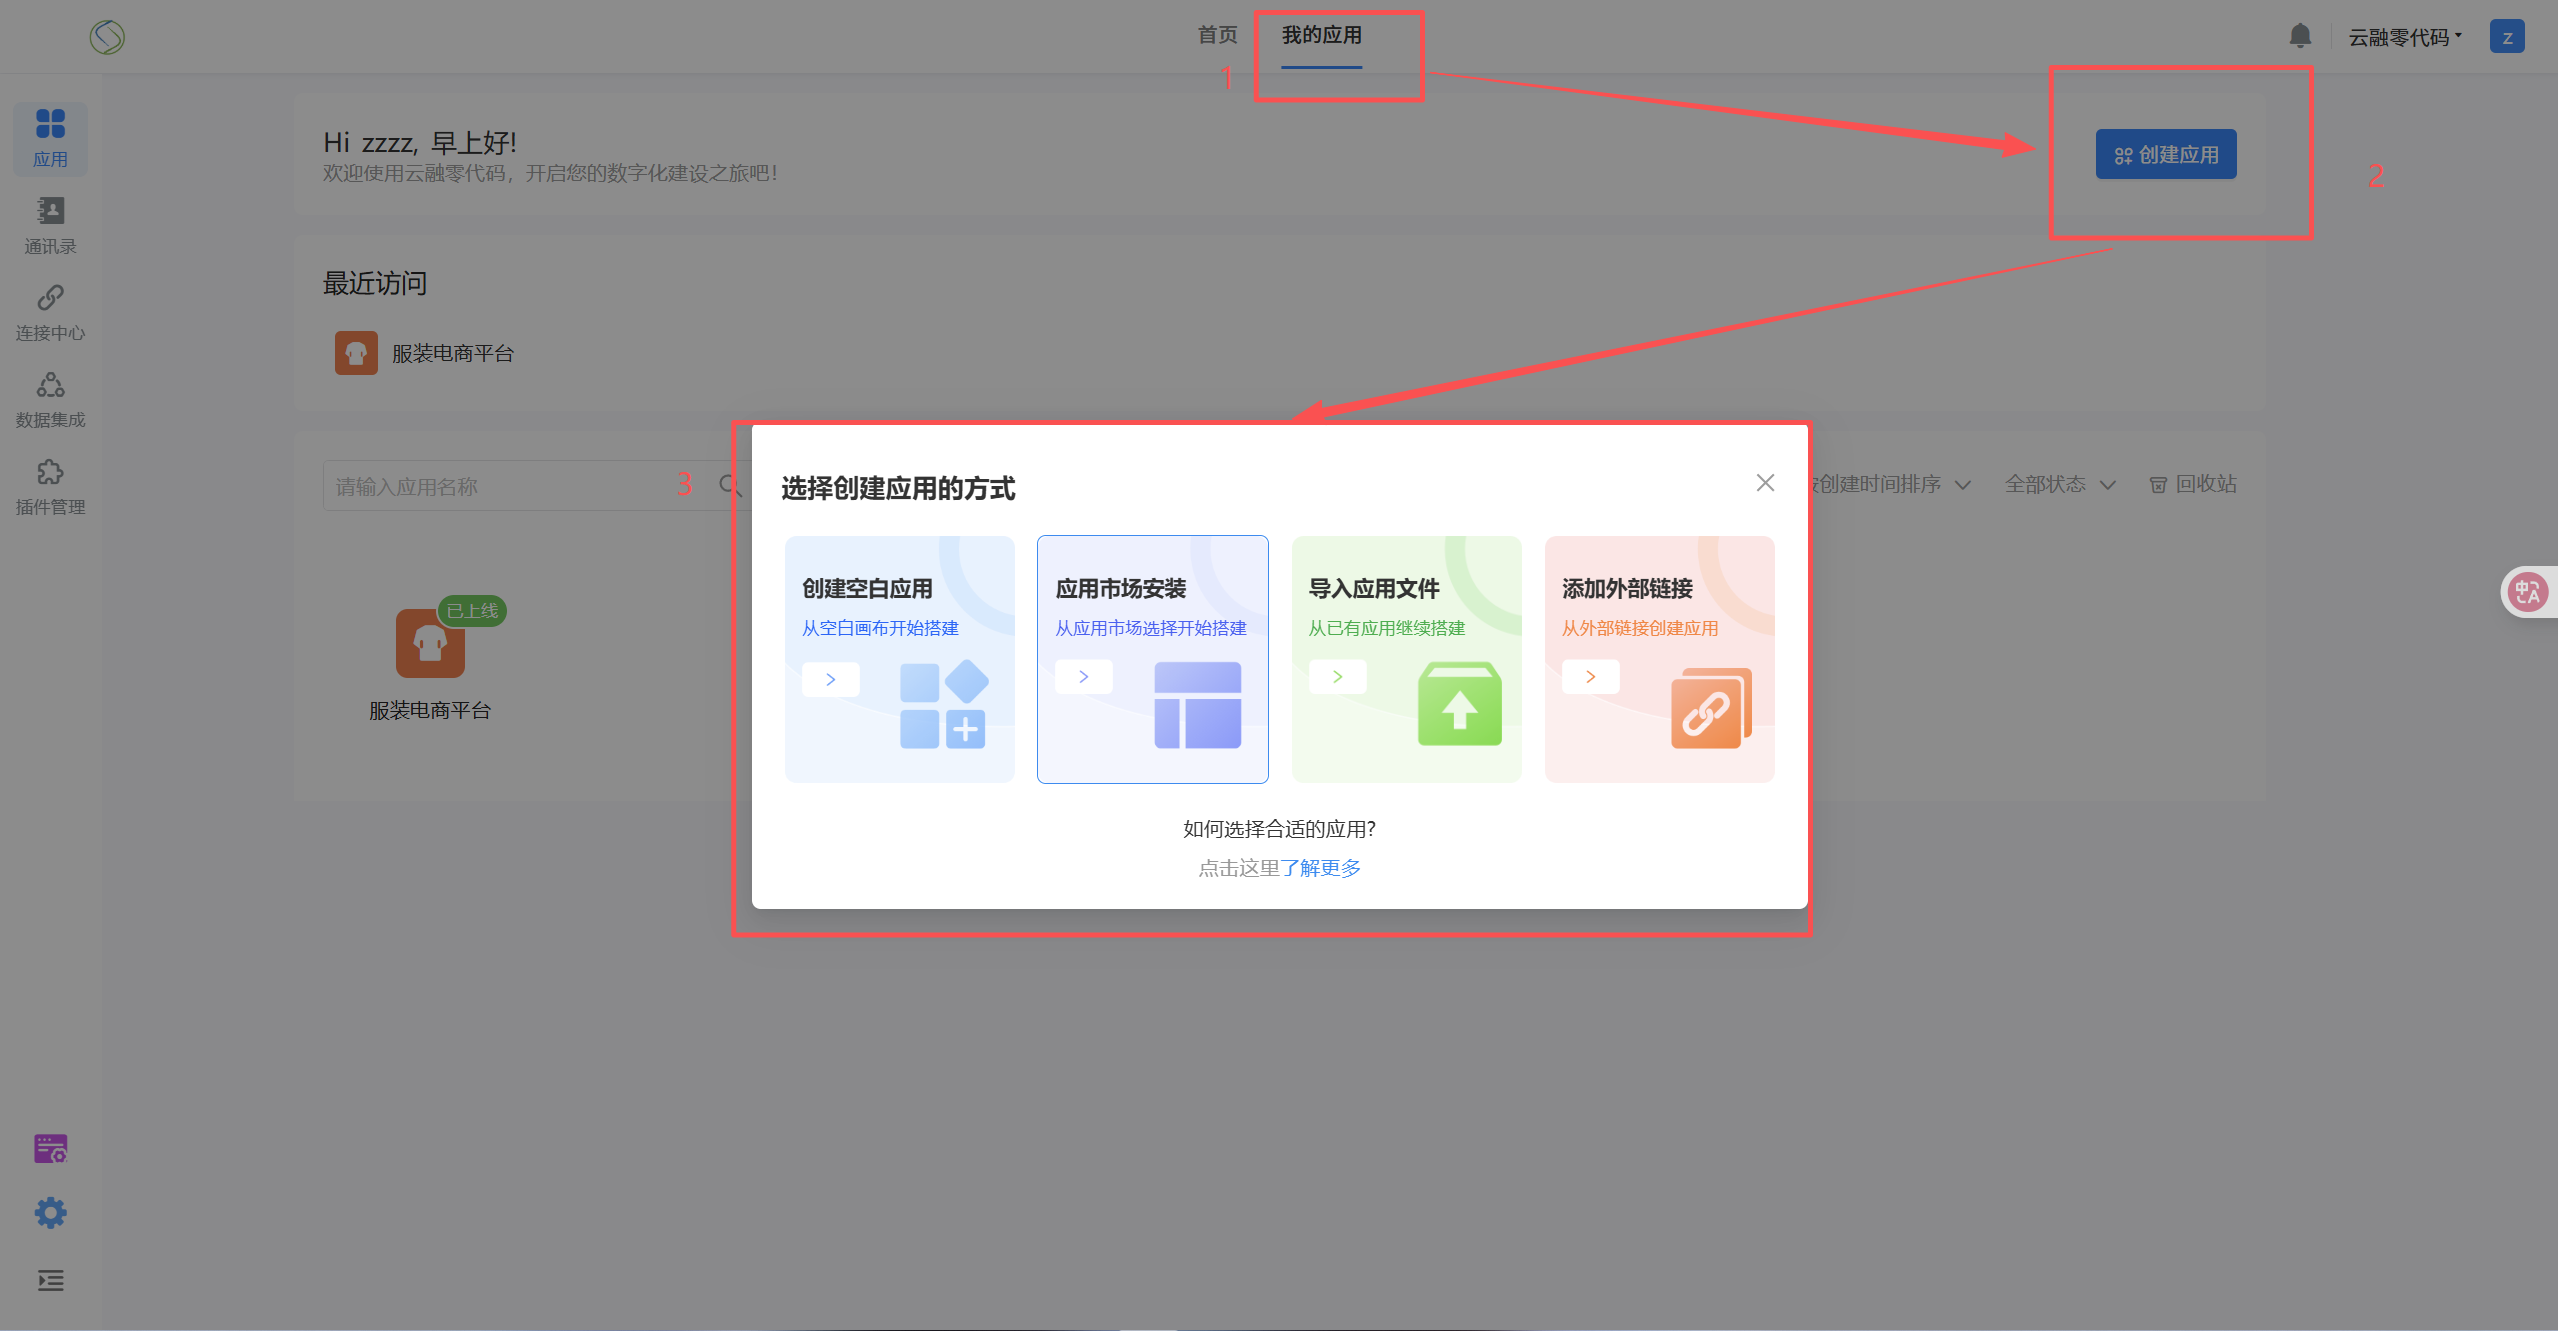
Task: Open the 应用 sidebar icon
Action: coord(50,137)
